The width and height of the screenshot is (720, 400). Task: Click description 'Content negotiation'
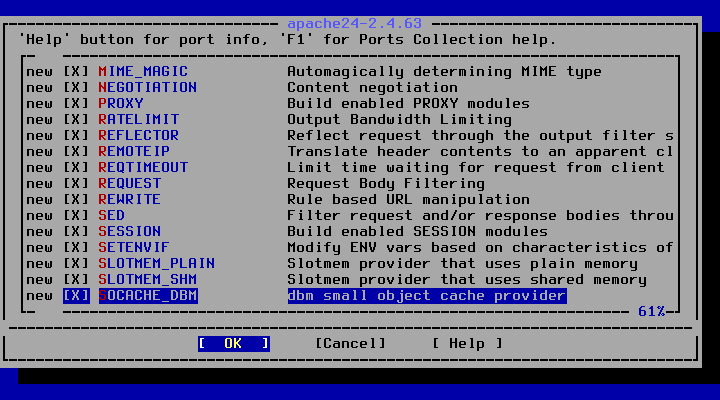[x=372, y=88]
